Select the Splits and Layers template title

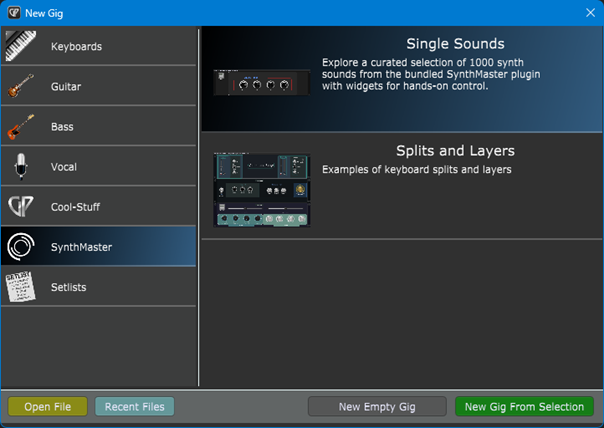click(455, 151)
